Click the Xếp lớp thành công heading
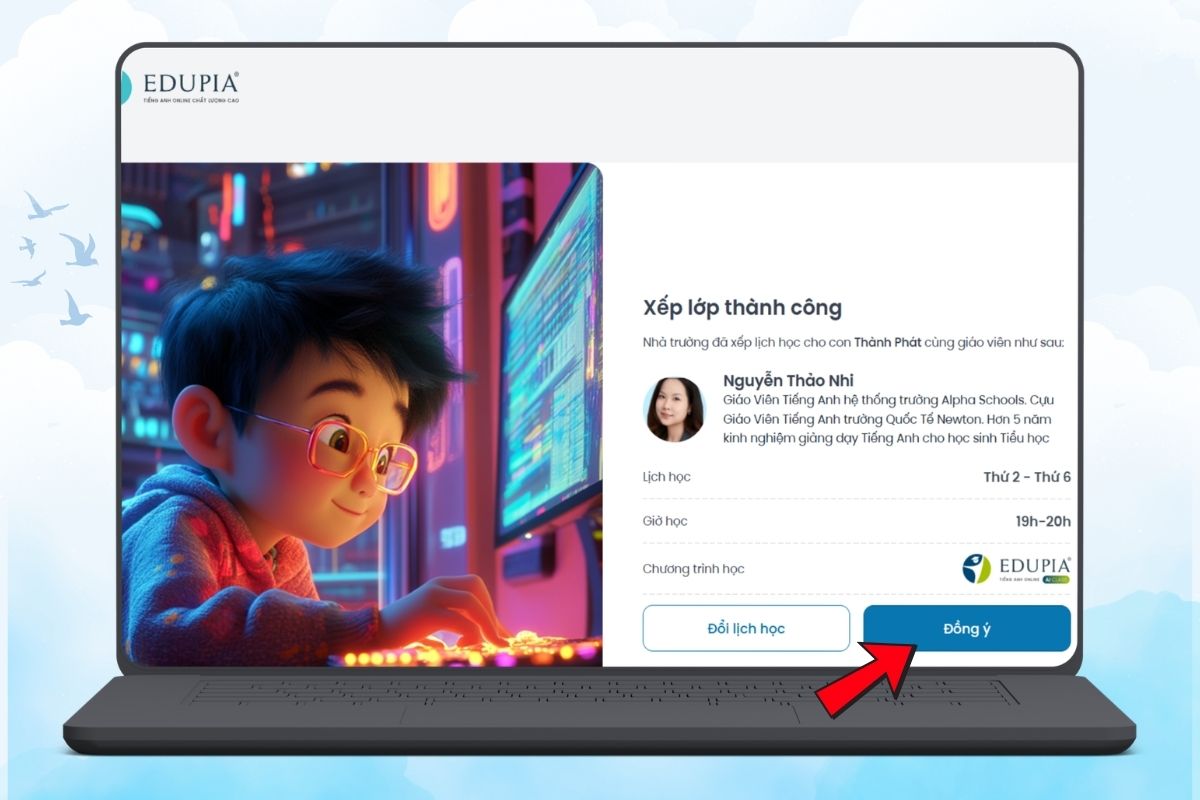1200x800 pixels. coord(742,308)
